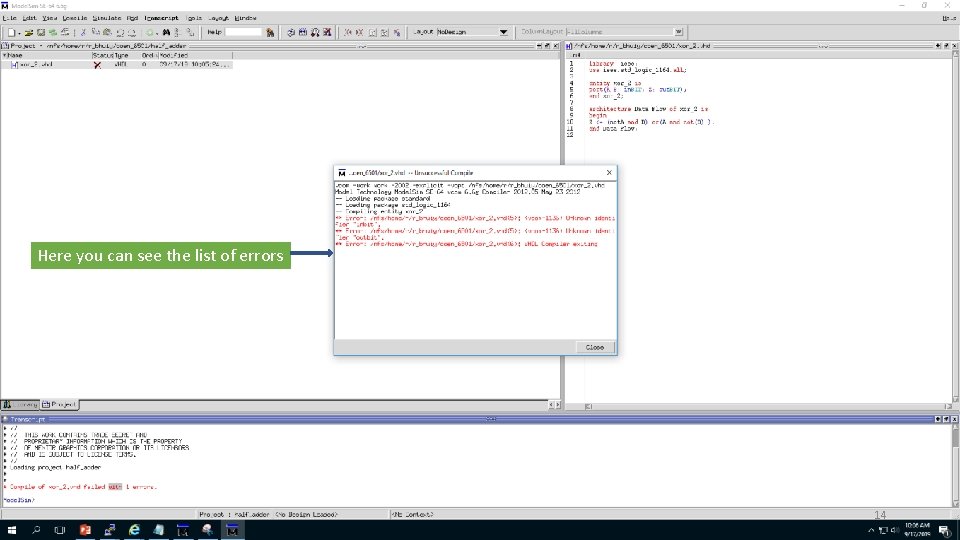Click the Help search icon beside the field
The image size is (960, 540).
pos(270,32)
